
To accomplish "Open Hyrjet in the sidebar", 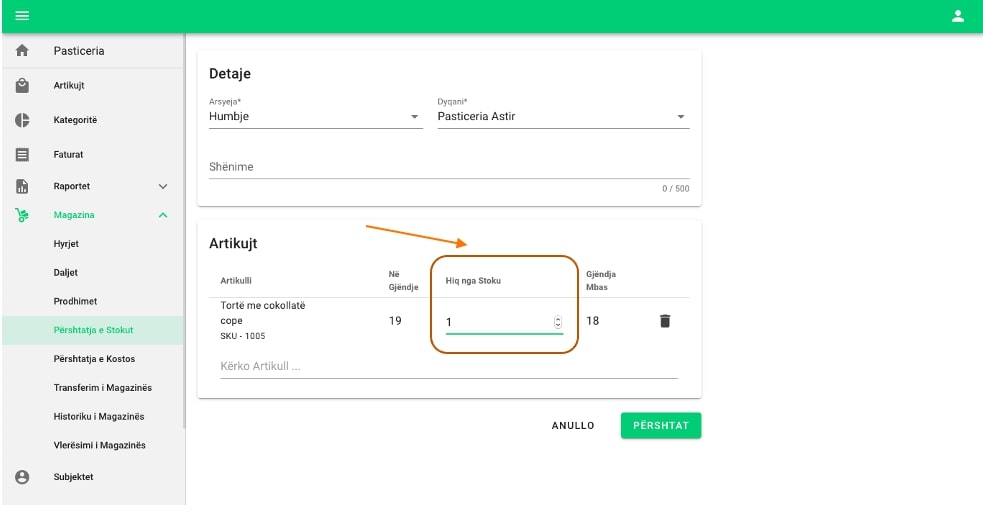I will point(66,244).
